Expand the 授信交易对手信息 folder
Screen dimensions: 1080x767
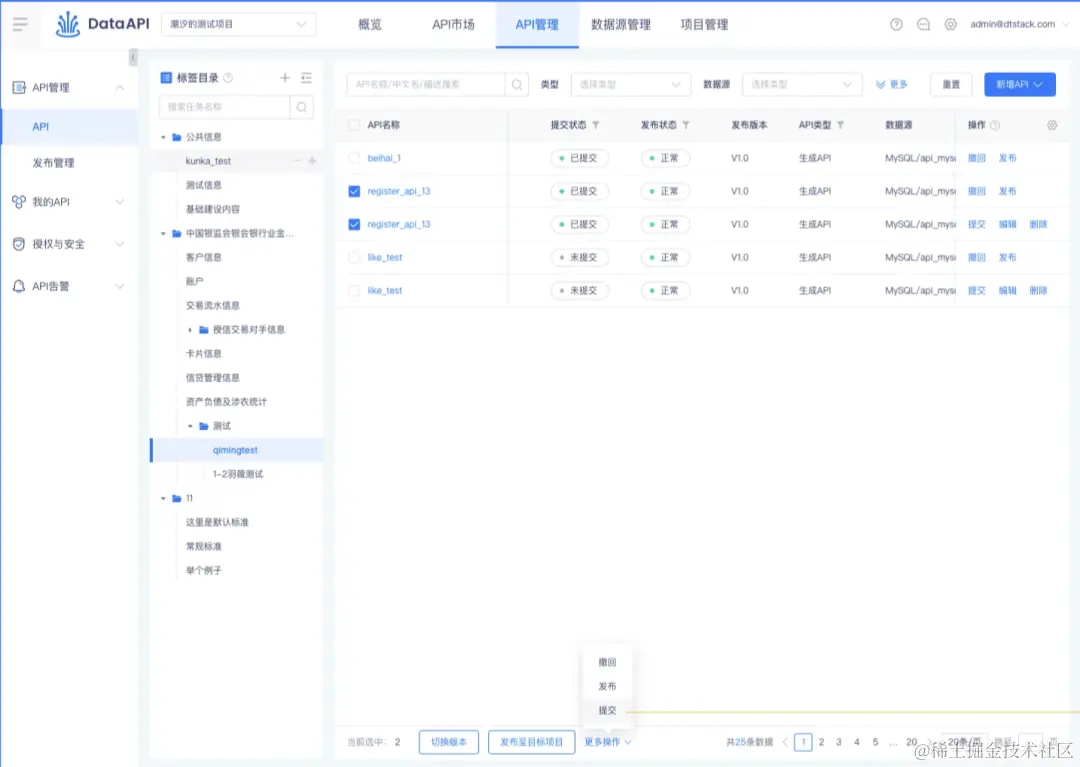pos(190,330)
